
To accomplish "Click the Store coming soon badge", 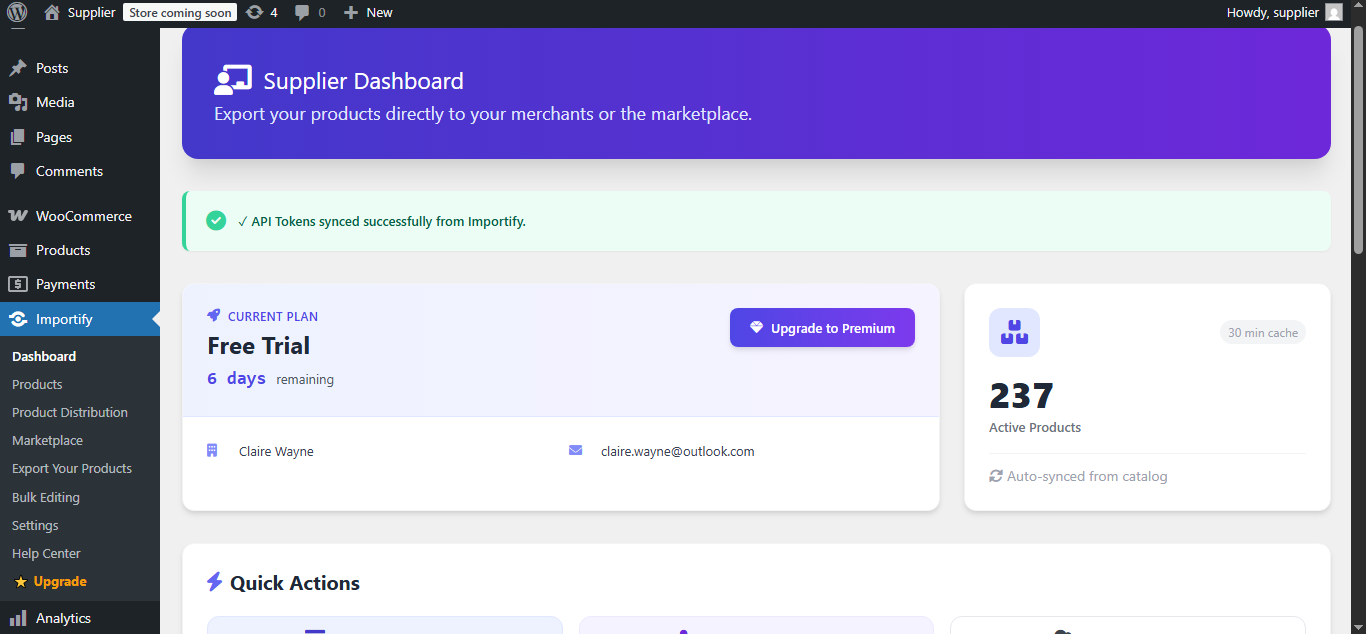I will pos(181,12).
